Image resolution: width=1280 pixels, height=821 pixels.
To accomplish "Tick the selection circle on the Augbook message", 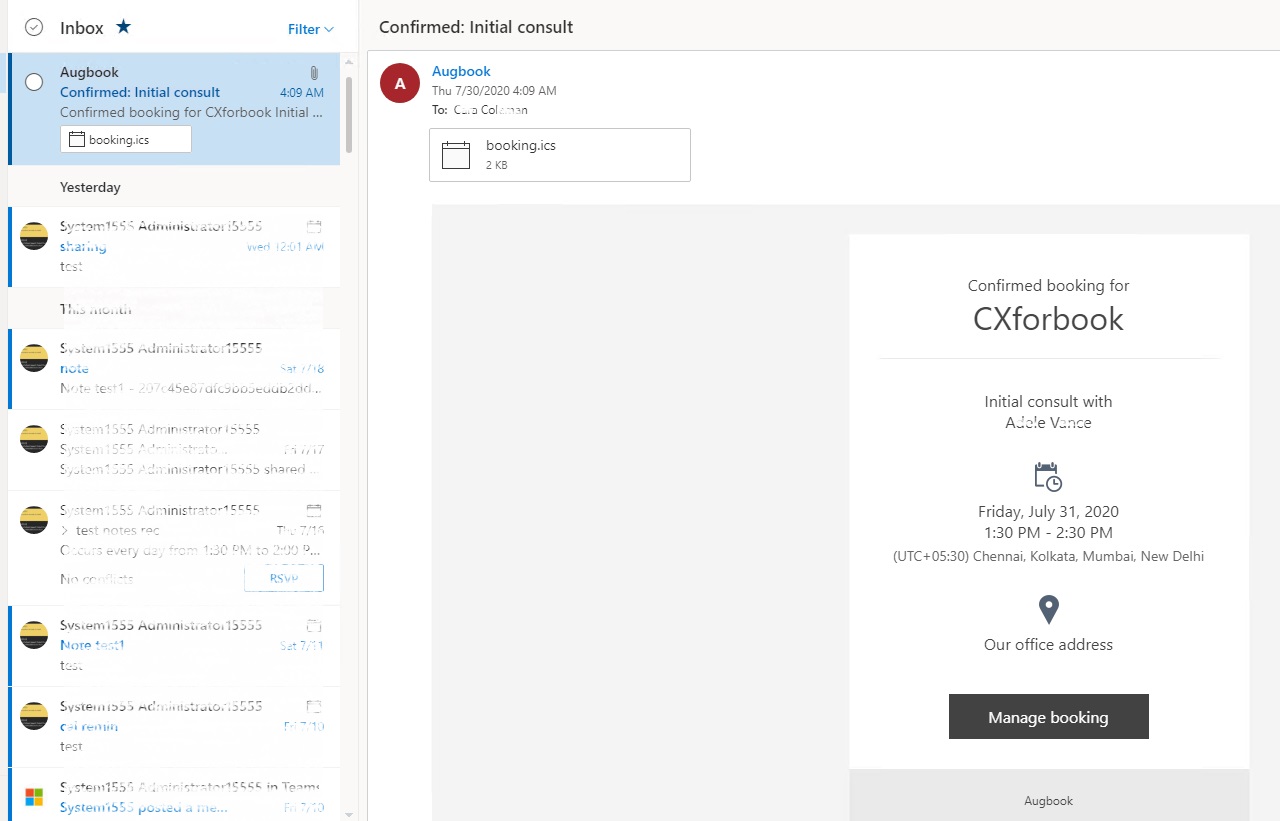I will (x=34, y=82).
